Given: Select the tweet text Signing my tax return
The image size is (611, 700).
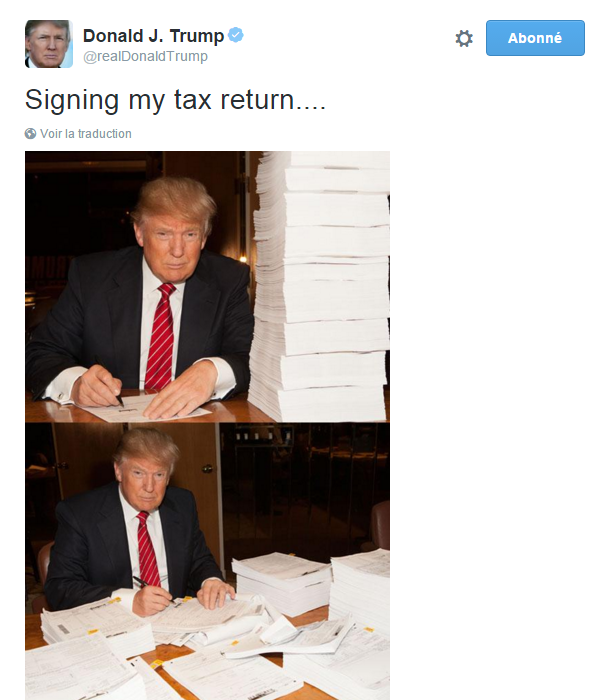Looking at the screenshot, I should click(175, 100).
